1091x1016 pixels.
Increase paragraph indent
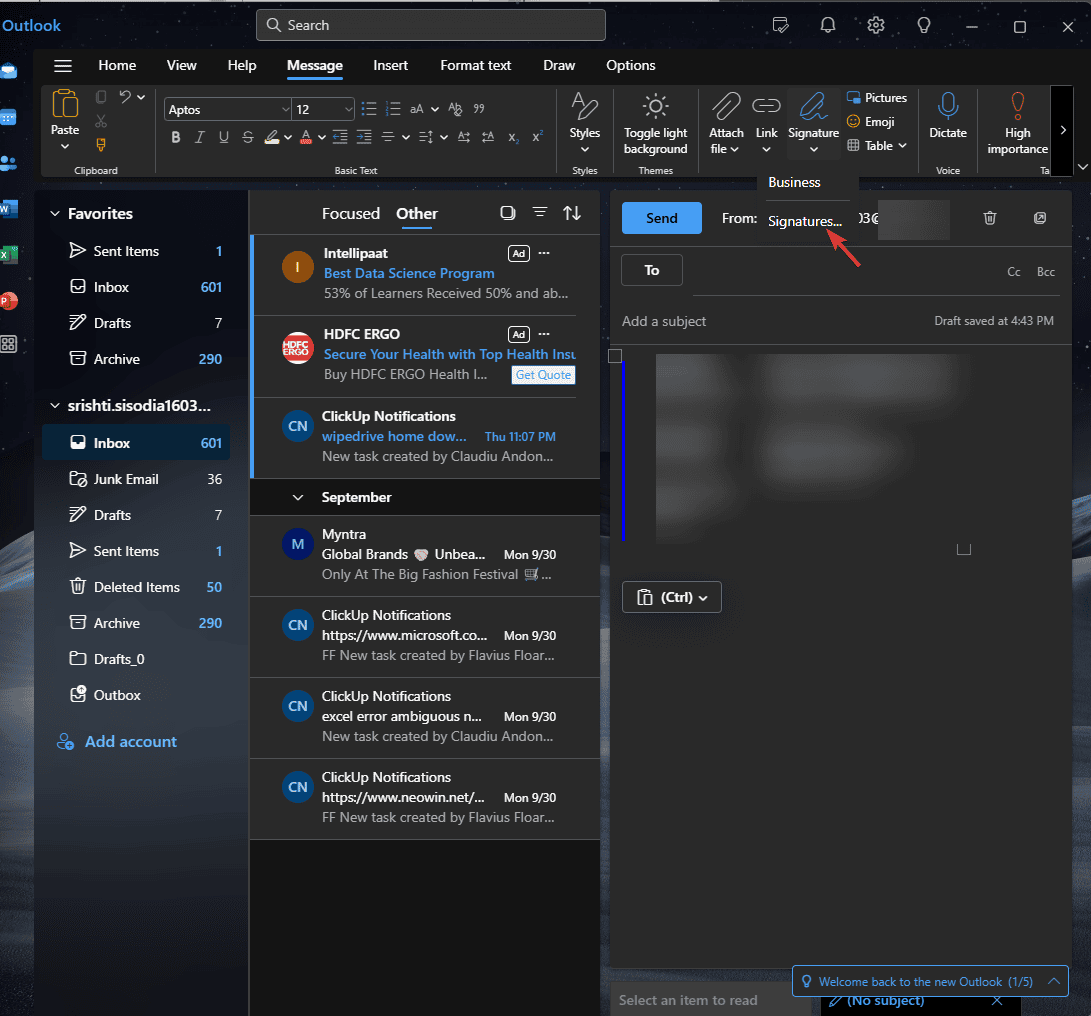pos(364,137)
